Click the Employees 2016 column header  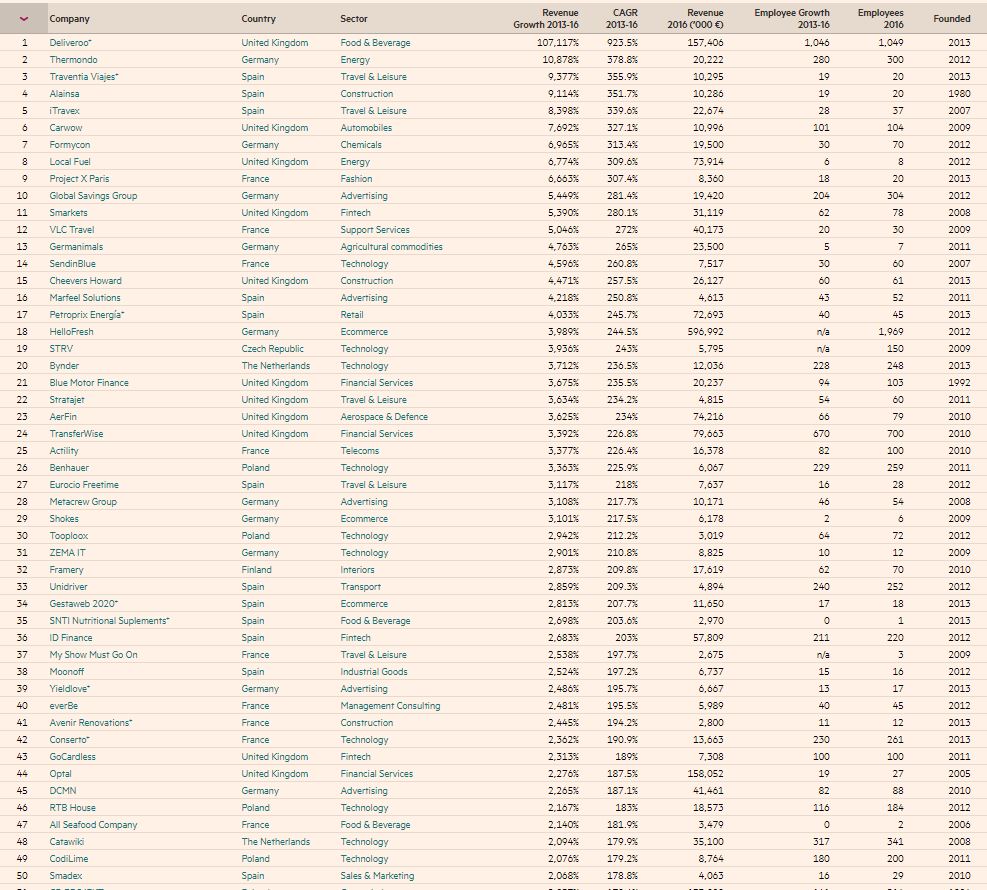click(880, 18)
